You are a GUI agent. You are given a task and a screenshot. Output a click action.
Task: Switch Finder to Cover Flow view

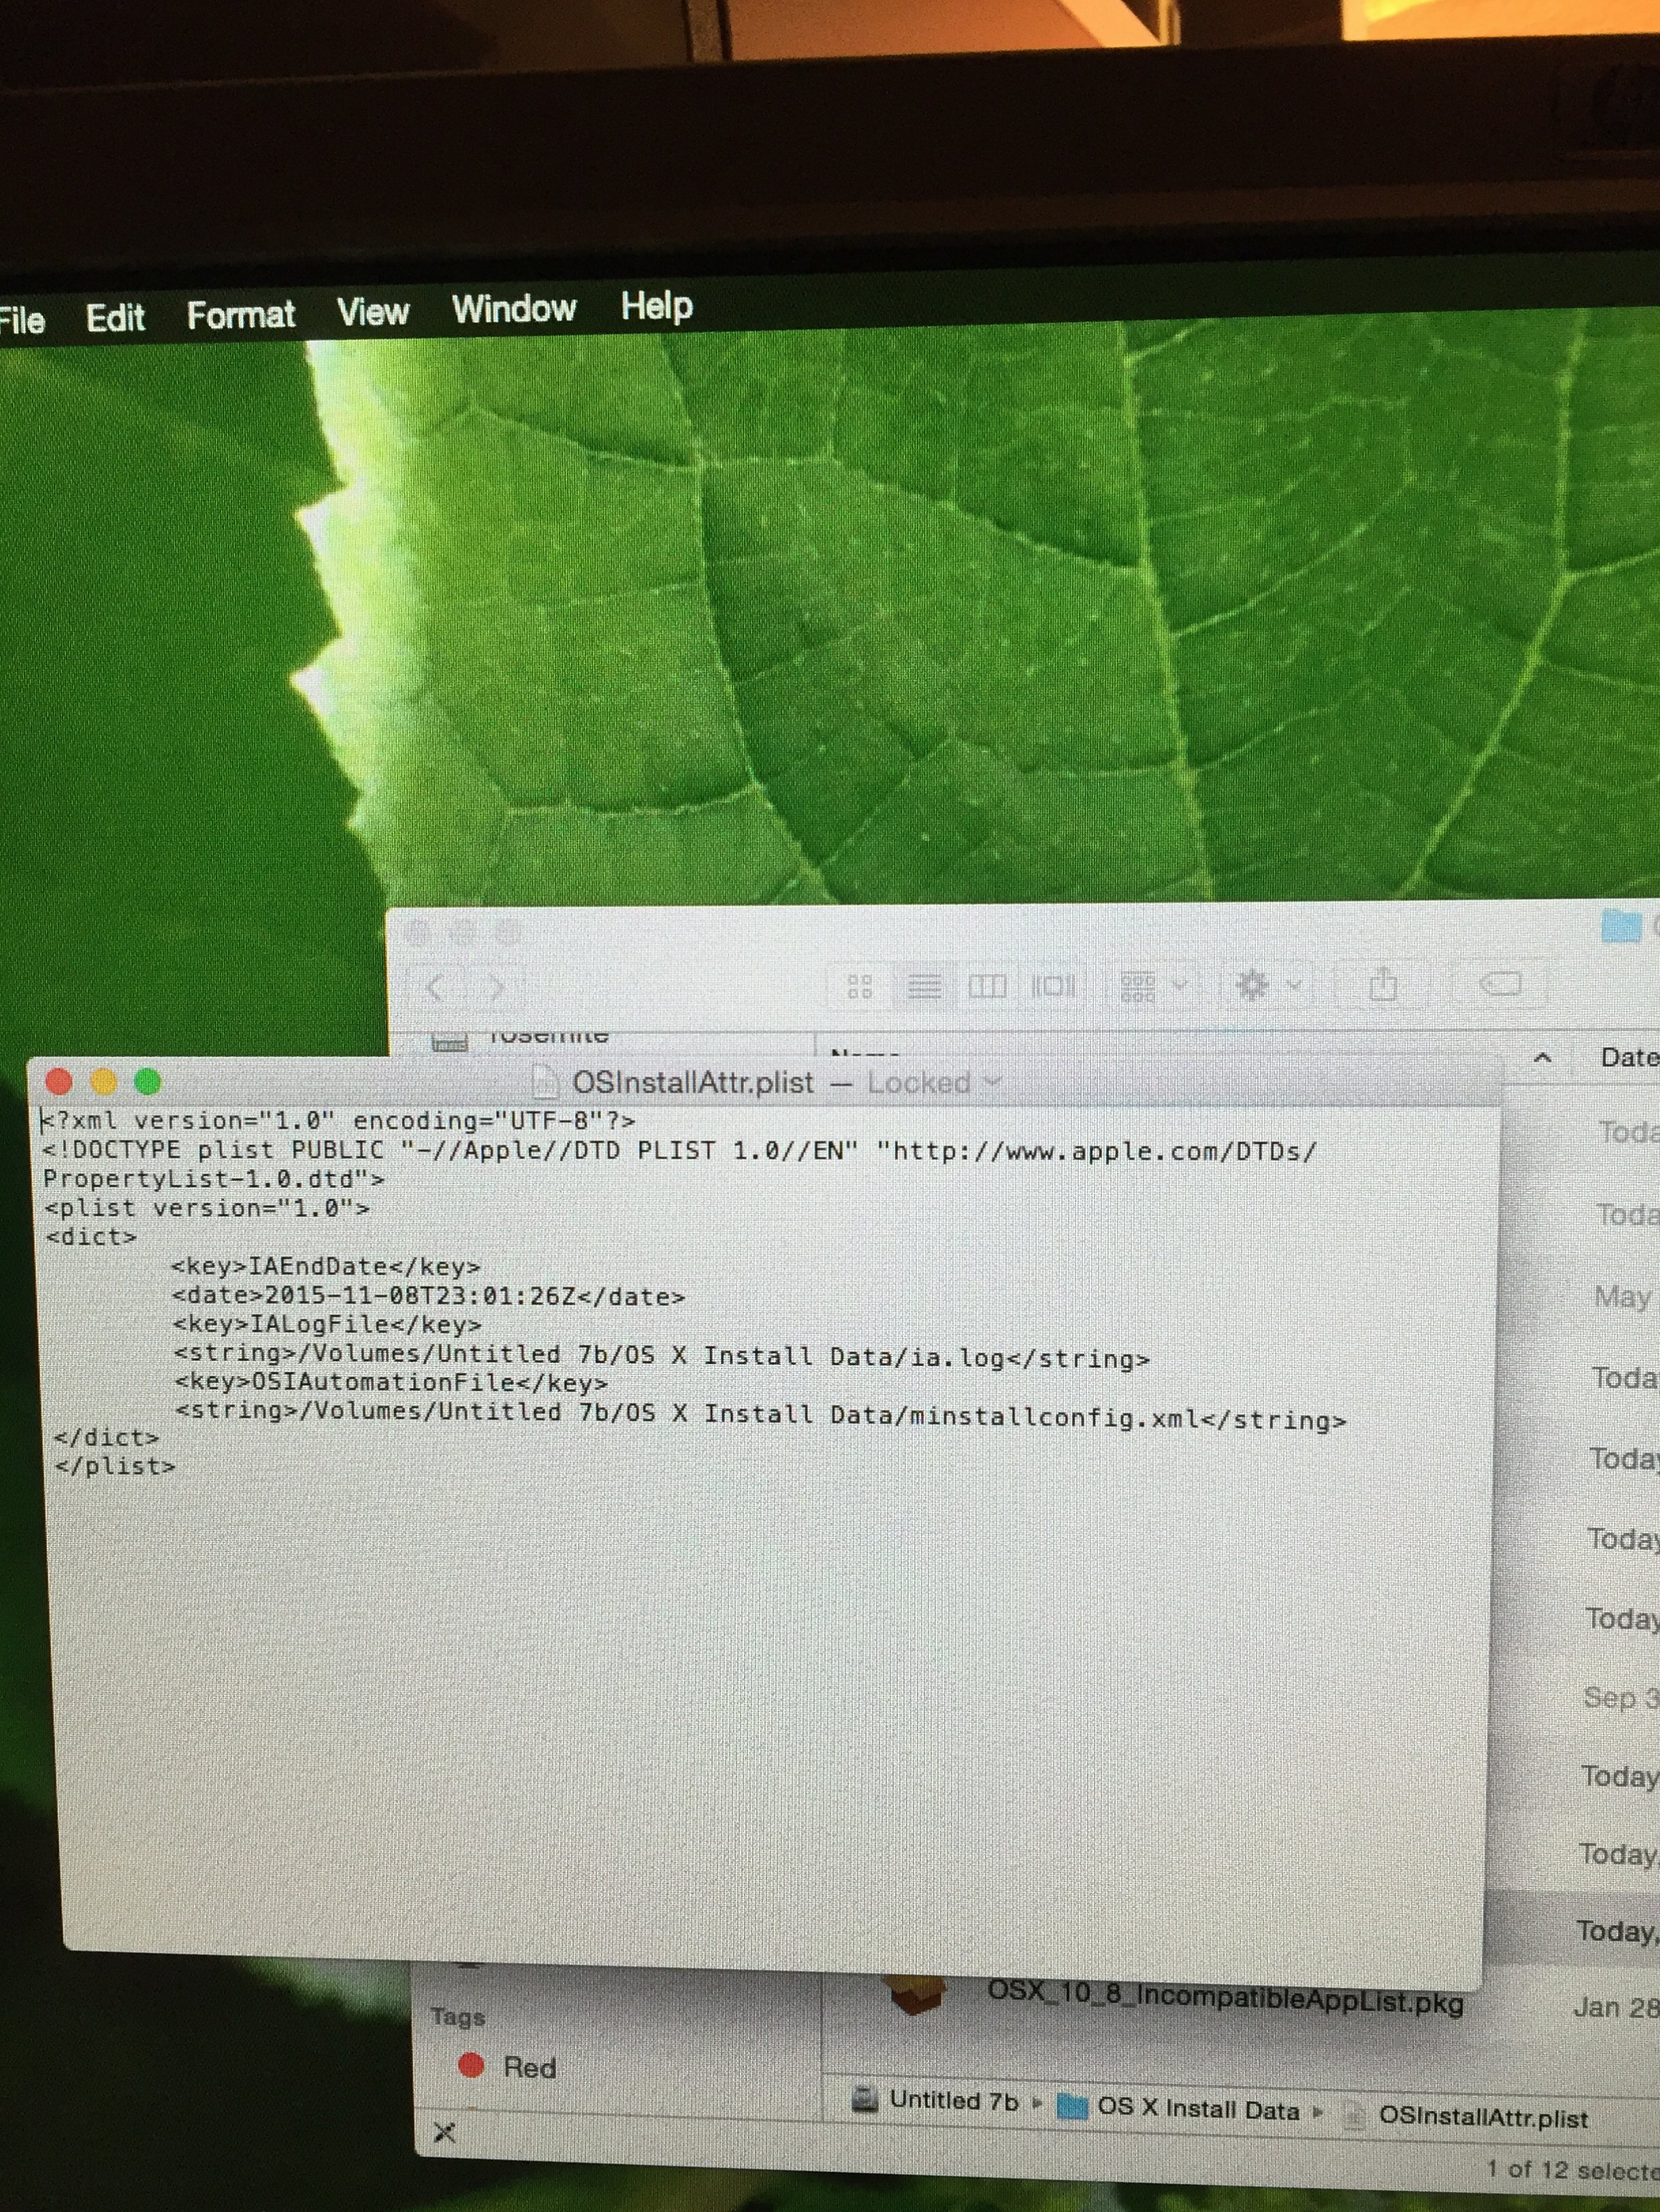(1054, 987)
